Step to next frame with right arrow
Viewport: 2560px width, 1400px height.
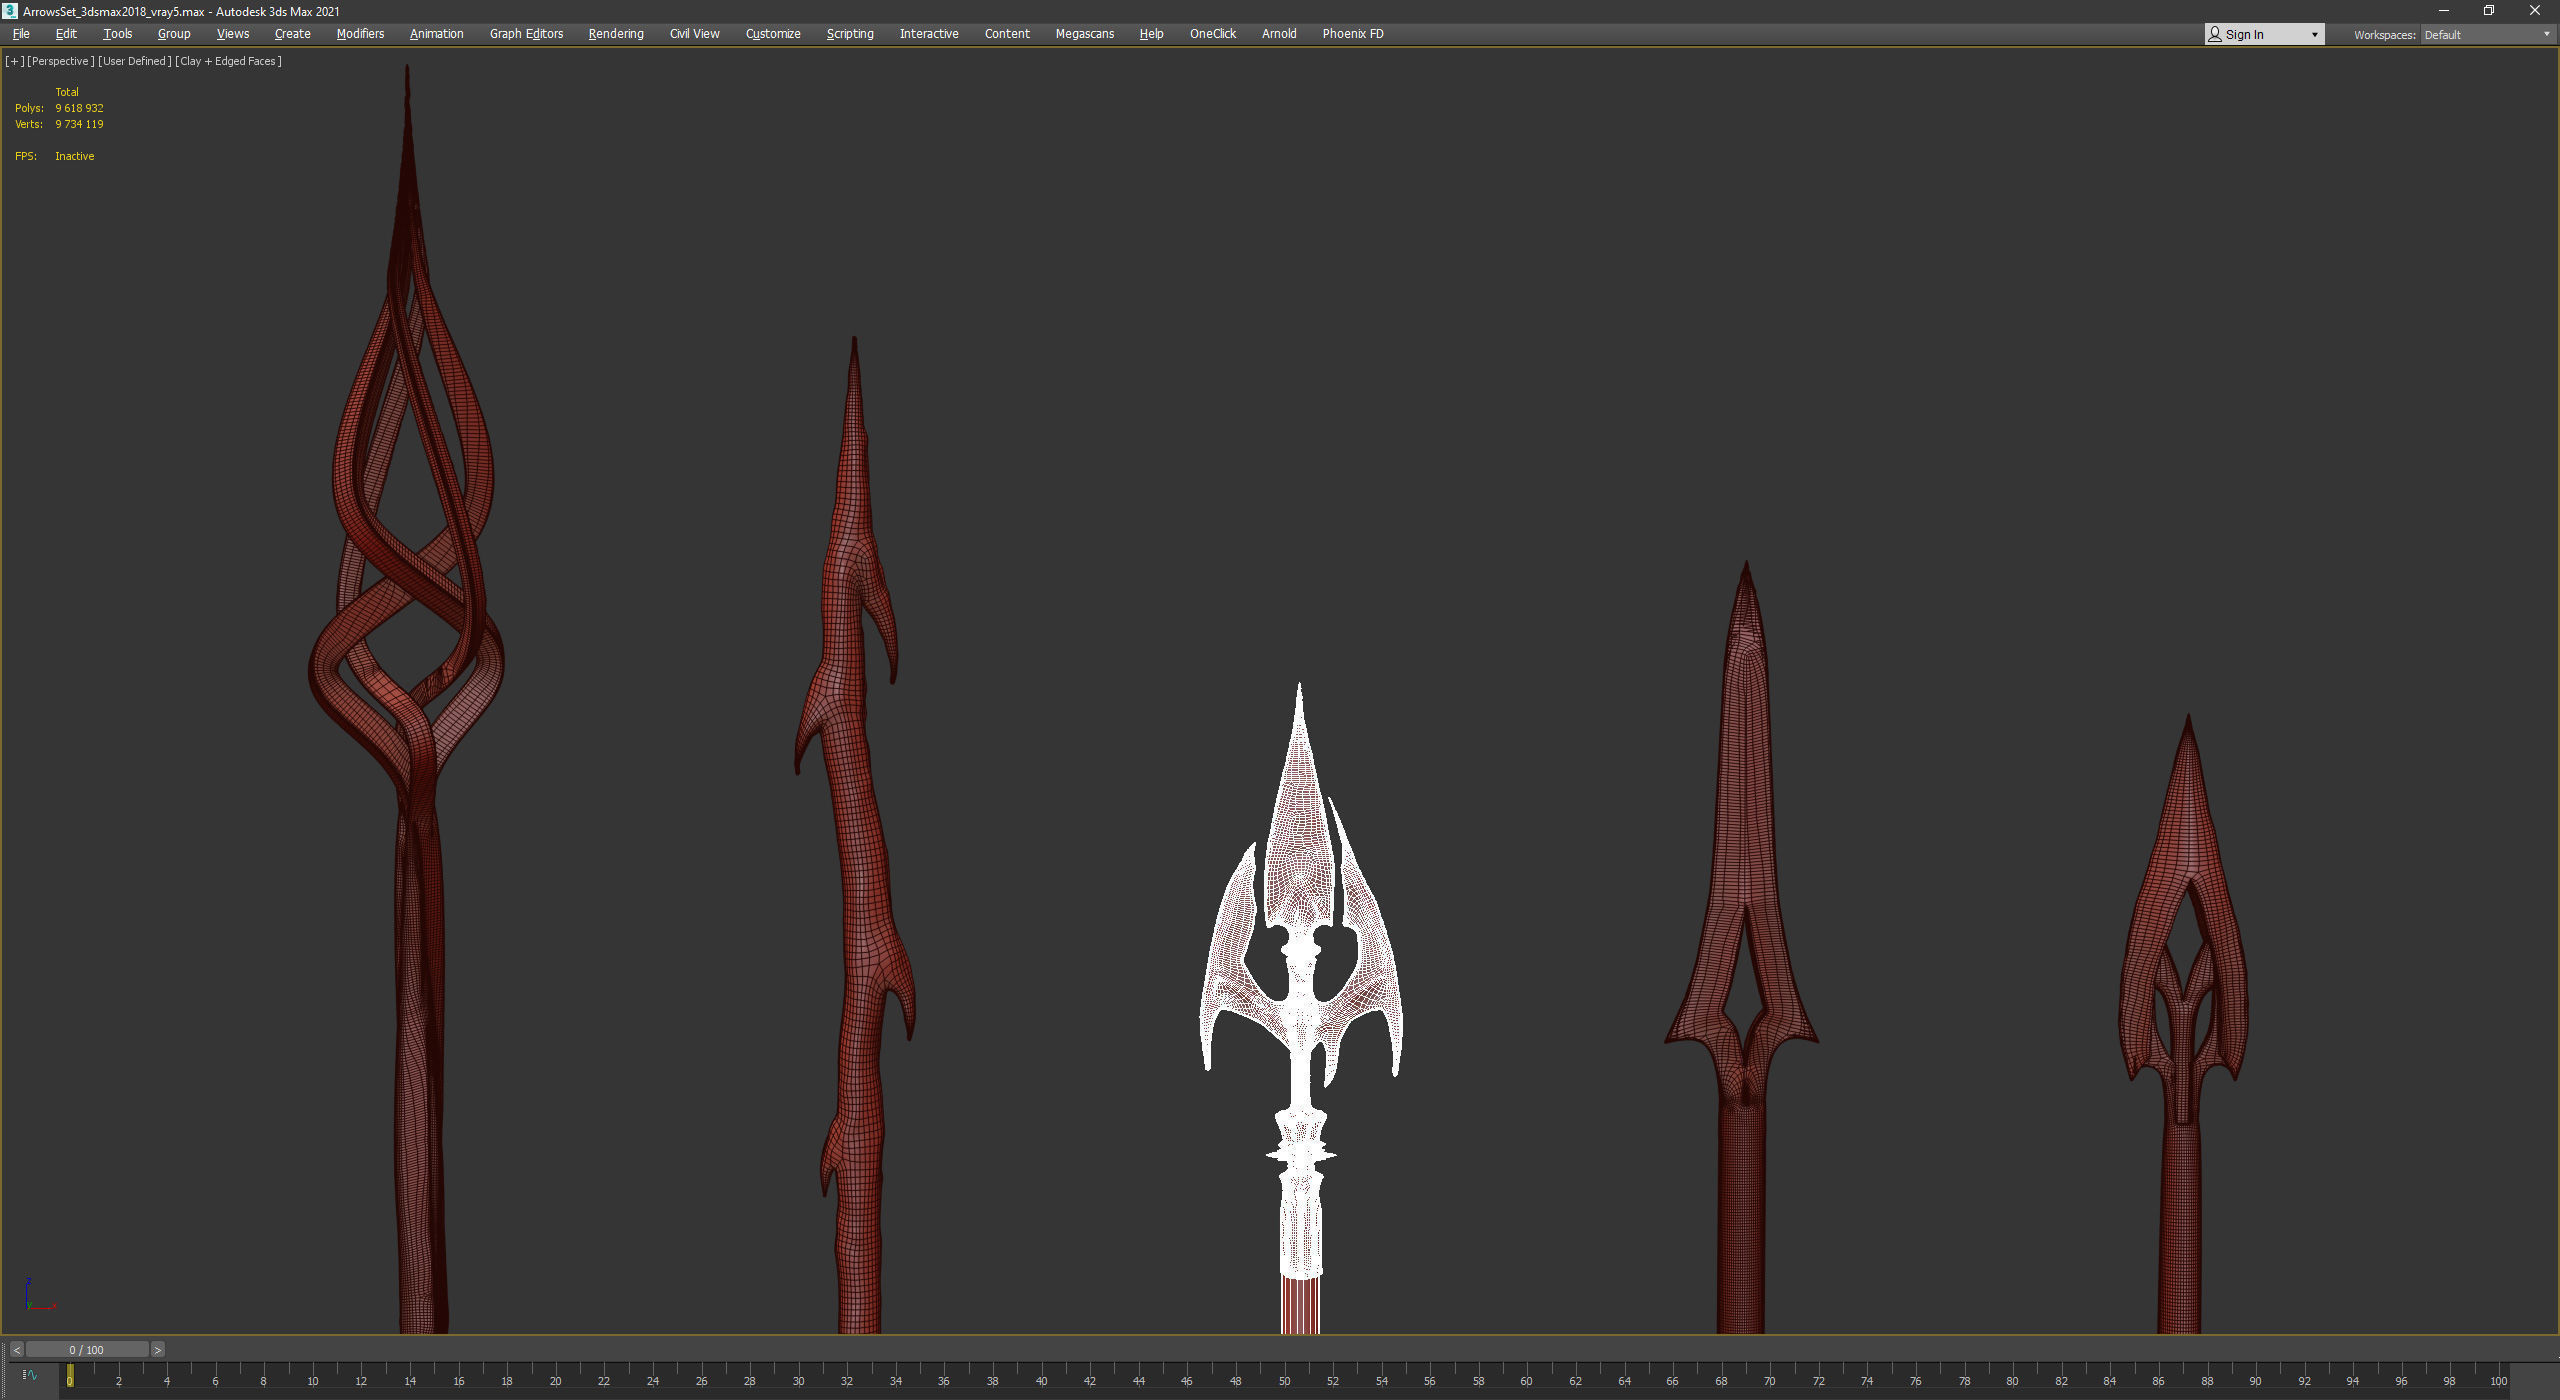coord(158,1350)
